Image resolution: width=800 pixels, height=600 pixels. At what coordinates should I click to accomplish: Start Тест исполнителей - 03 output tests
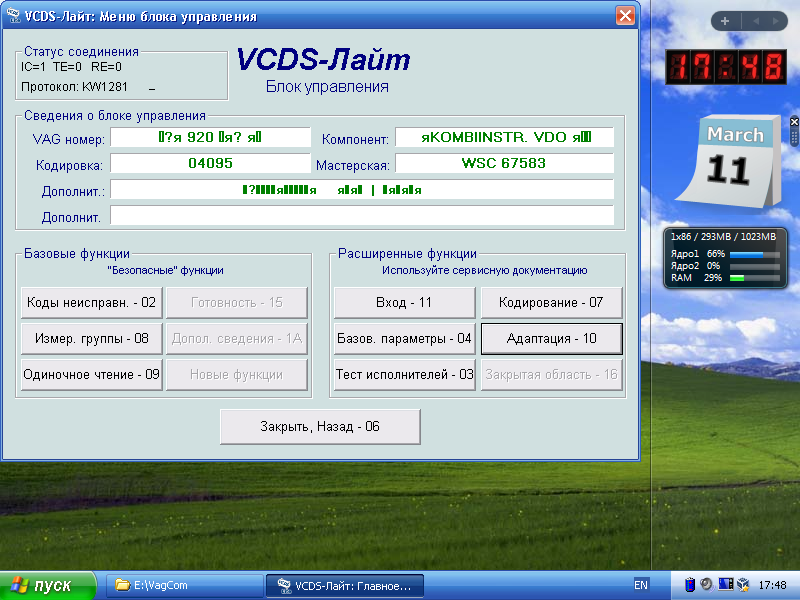pos(405,374)
